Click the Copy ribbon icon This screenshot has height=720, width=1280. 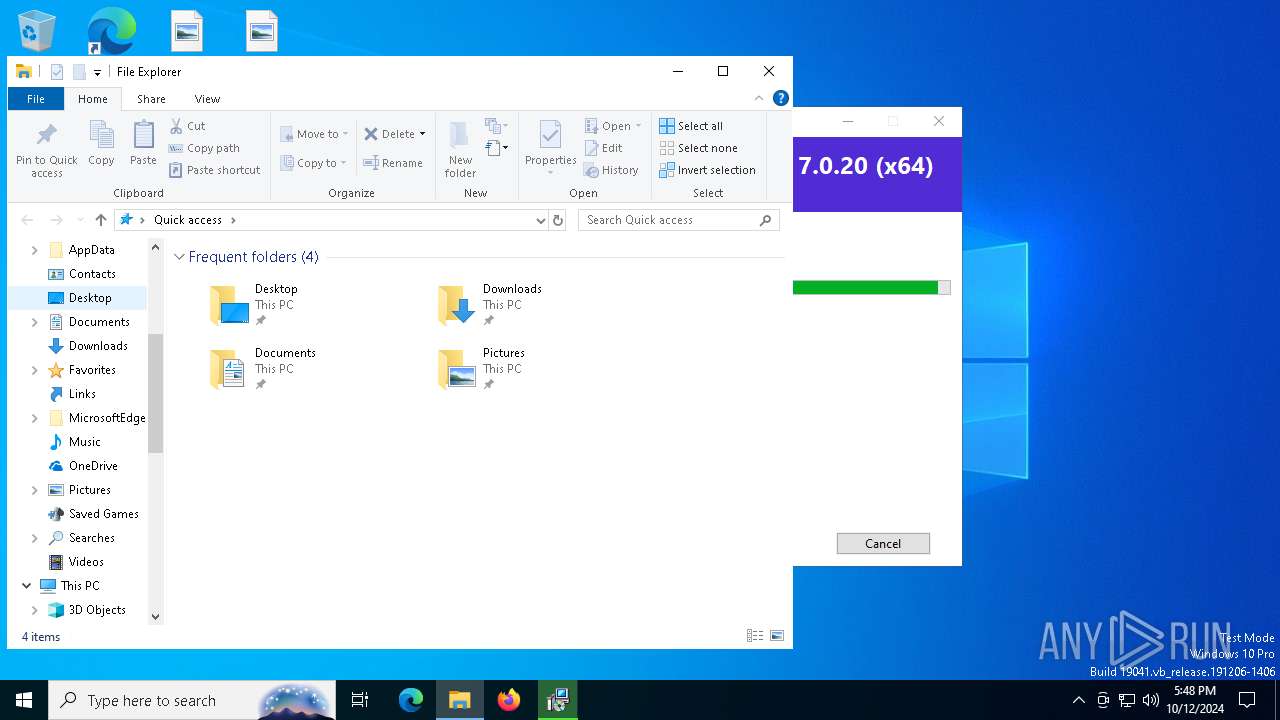[101, 143]
